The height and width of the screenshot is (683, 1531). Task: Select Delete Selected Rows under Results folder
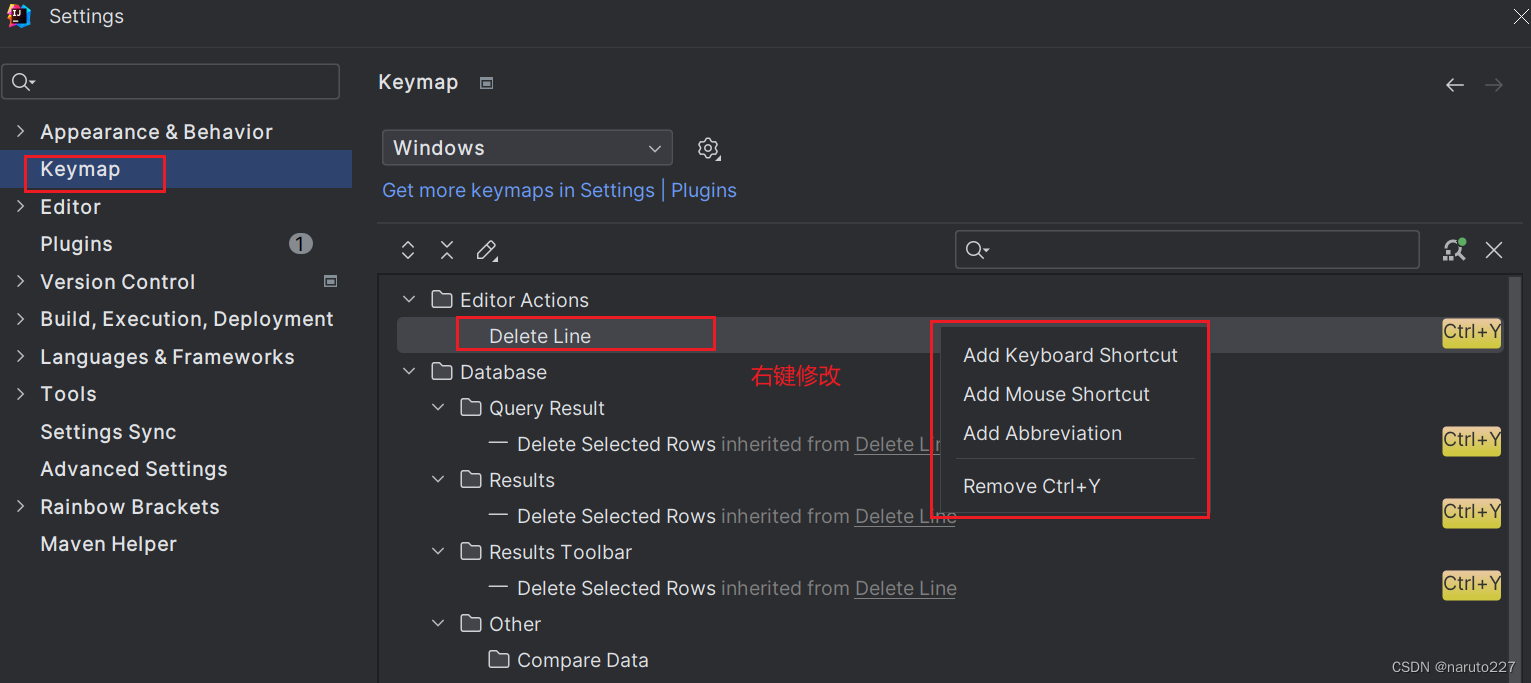(x=616, y=516)
